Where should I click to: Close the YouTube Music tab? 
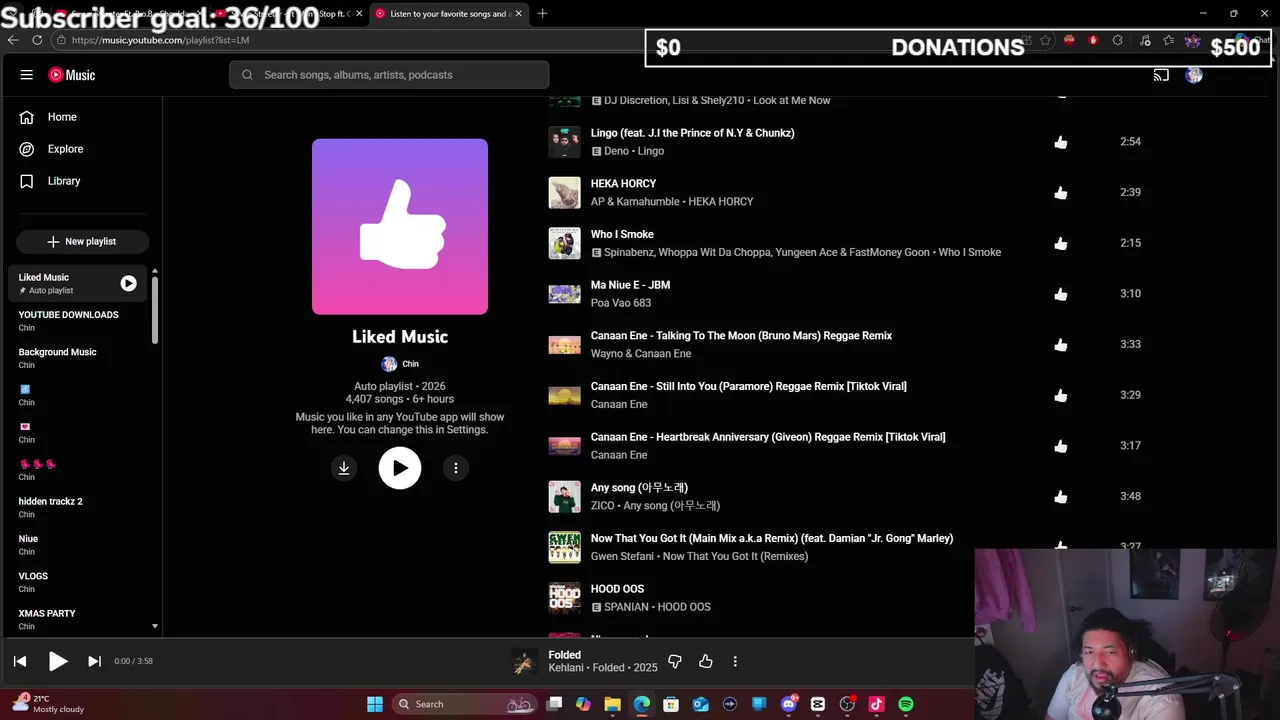518,14
